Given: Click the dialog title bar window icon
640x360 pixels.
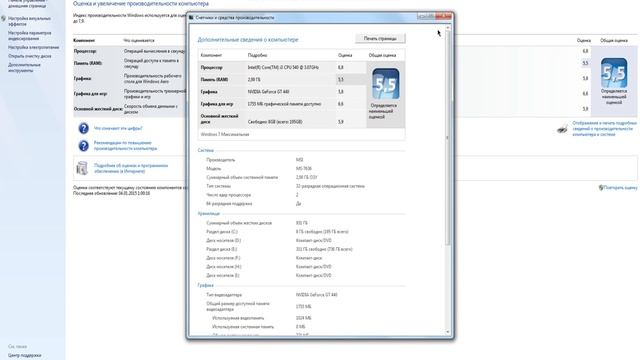Looking at the screenshot, I should pos(191,18).
